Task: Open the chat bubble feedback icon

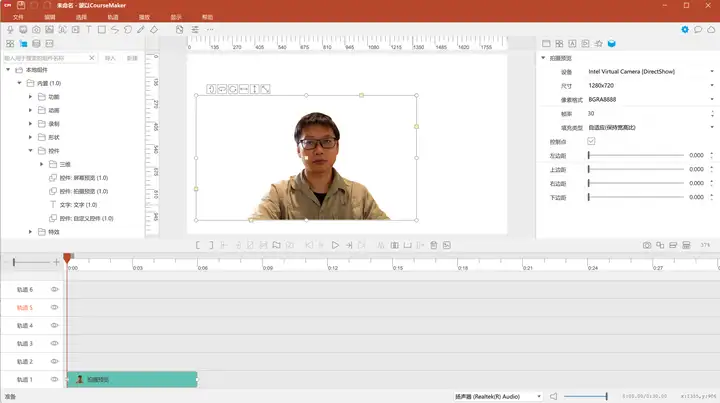Action: [698, 29]
